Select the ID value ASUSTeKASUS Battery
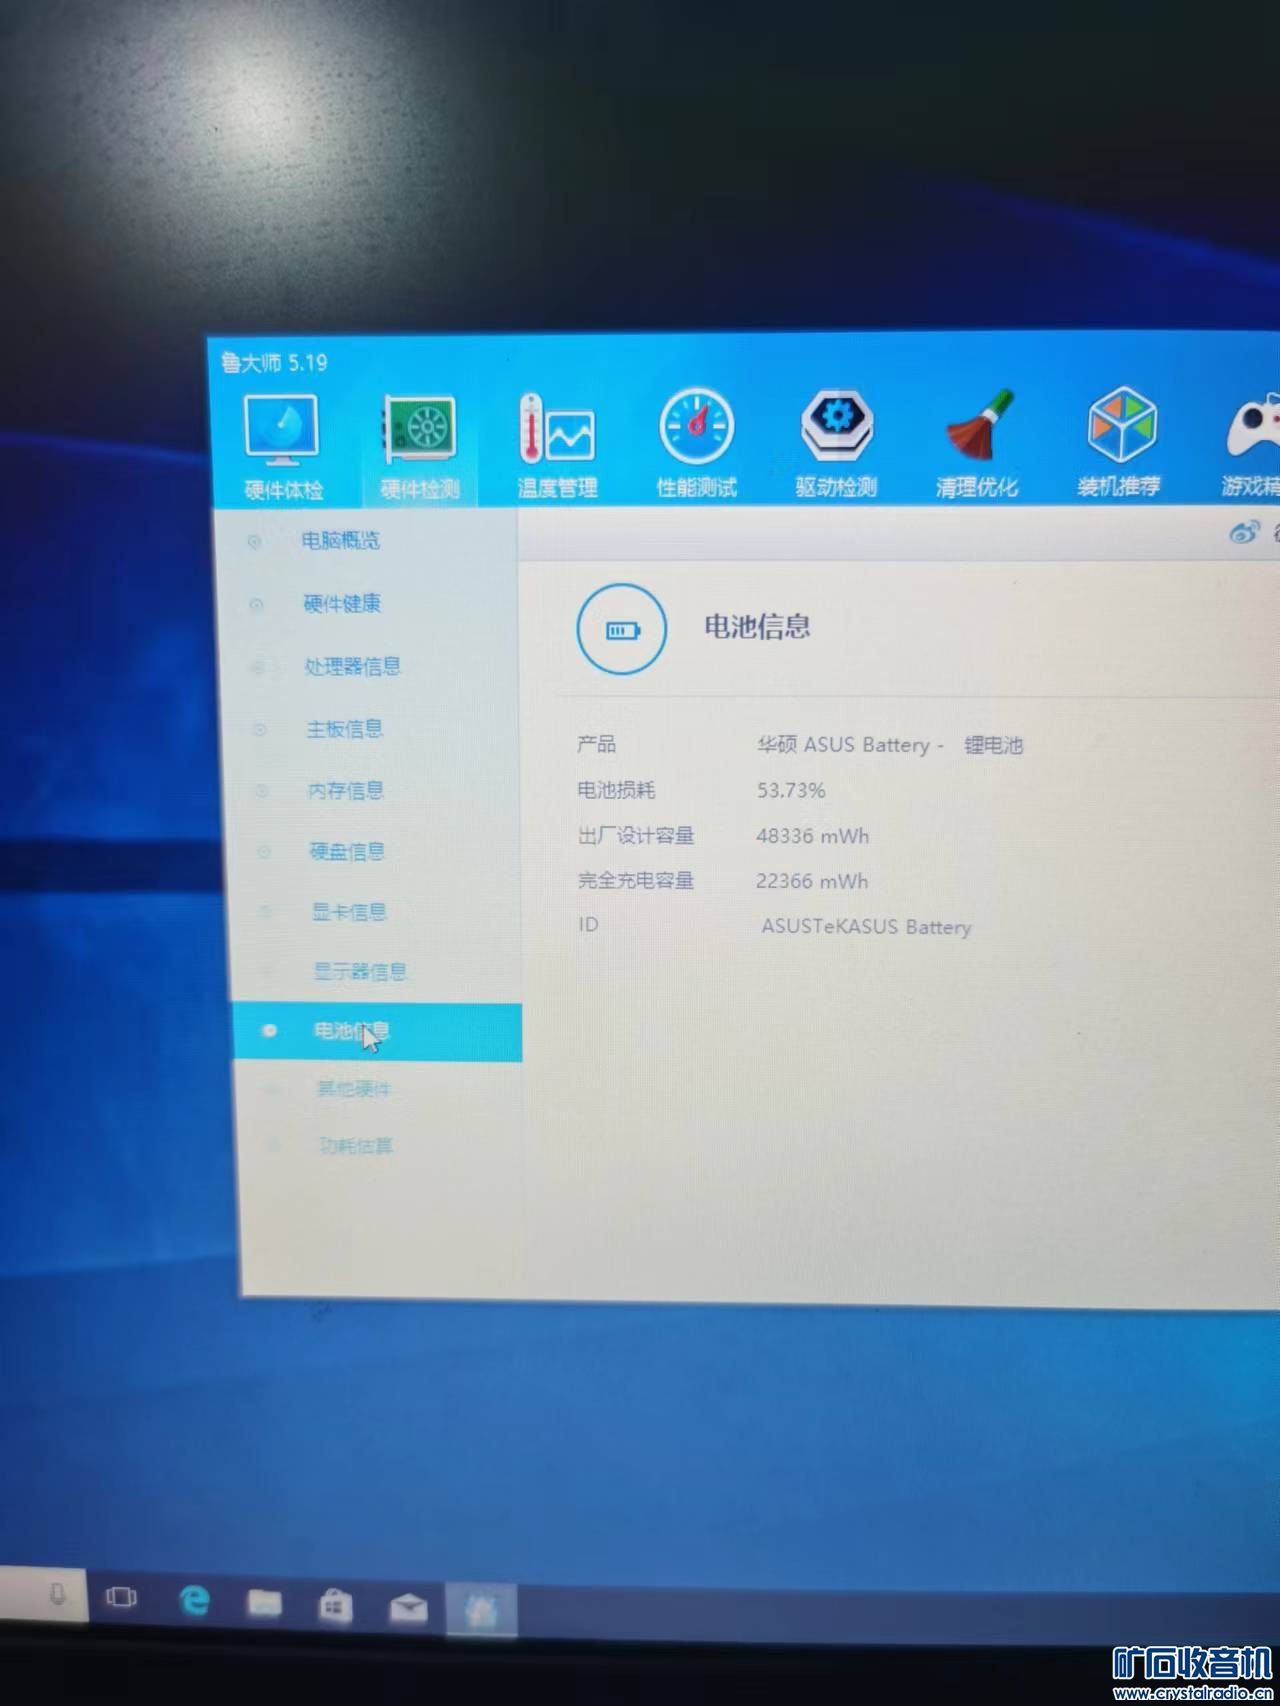Screen dimensions: 1280x1706 point(866,926)
